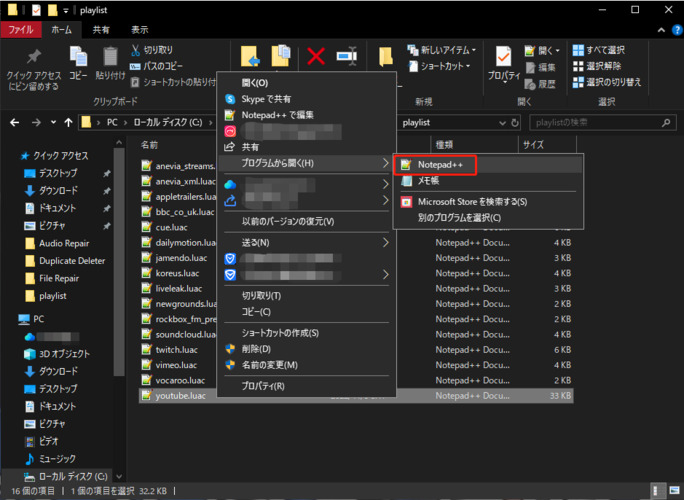Select 3D Objects (3D オブジェクト) in sidebar

click(x=57, y=354)
